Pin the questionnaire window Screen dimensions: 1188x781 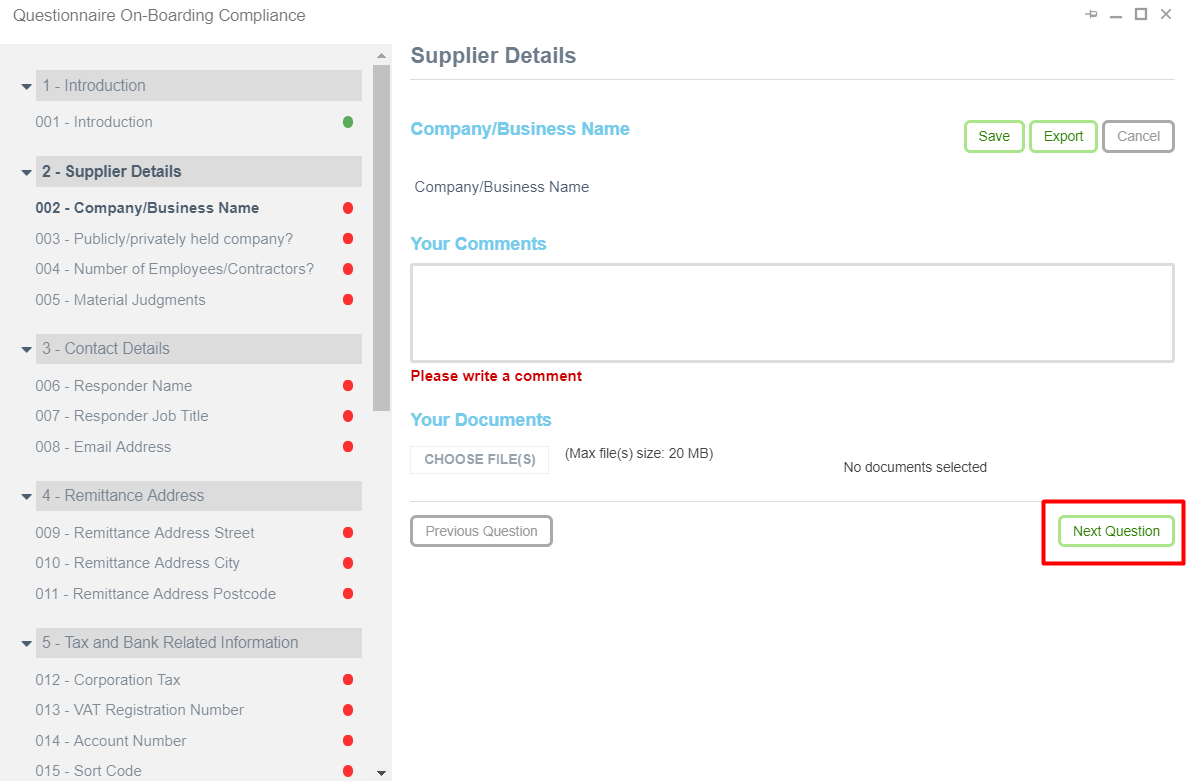tap(1091, 15)
